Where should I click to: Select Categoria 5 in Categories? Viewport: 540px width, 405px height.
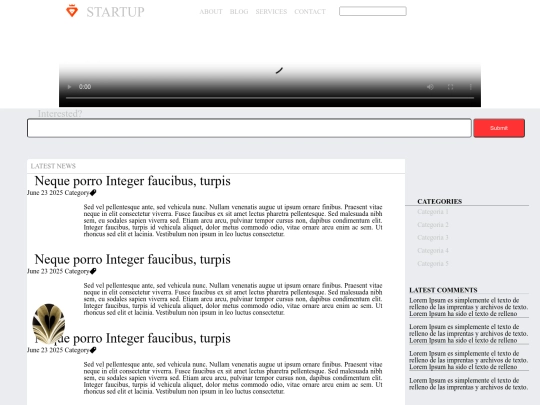[x=433, y=263]
